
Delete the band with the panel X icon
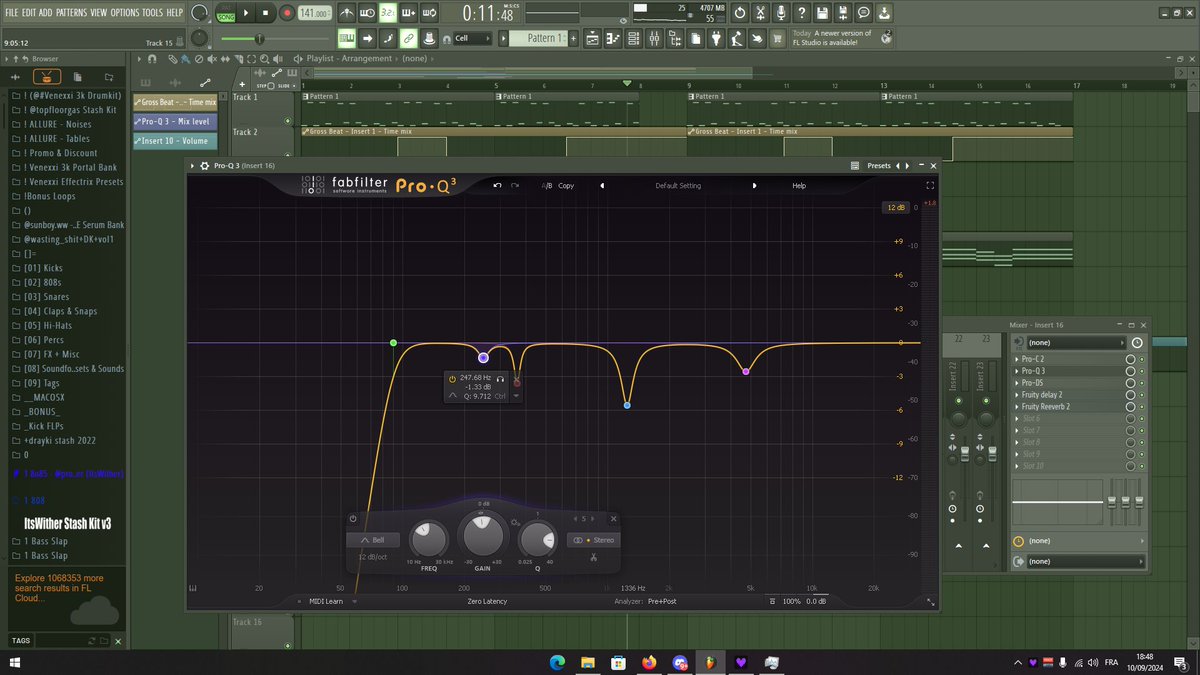coord(614,518)
